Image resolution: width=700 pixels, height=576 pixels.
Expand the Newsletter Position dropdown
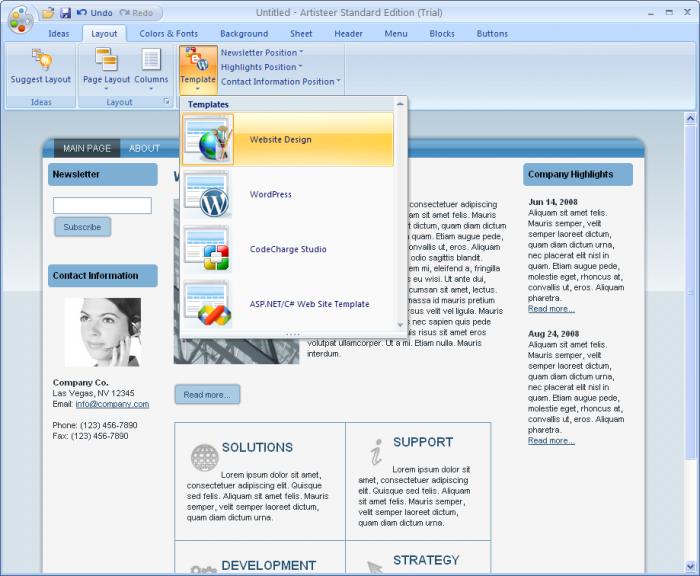coord(262,53)
